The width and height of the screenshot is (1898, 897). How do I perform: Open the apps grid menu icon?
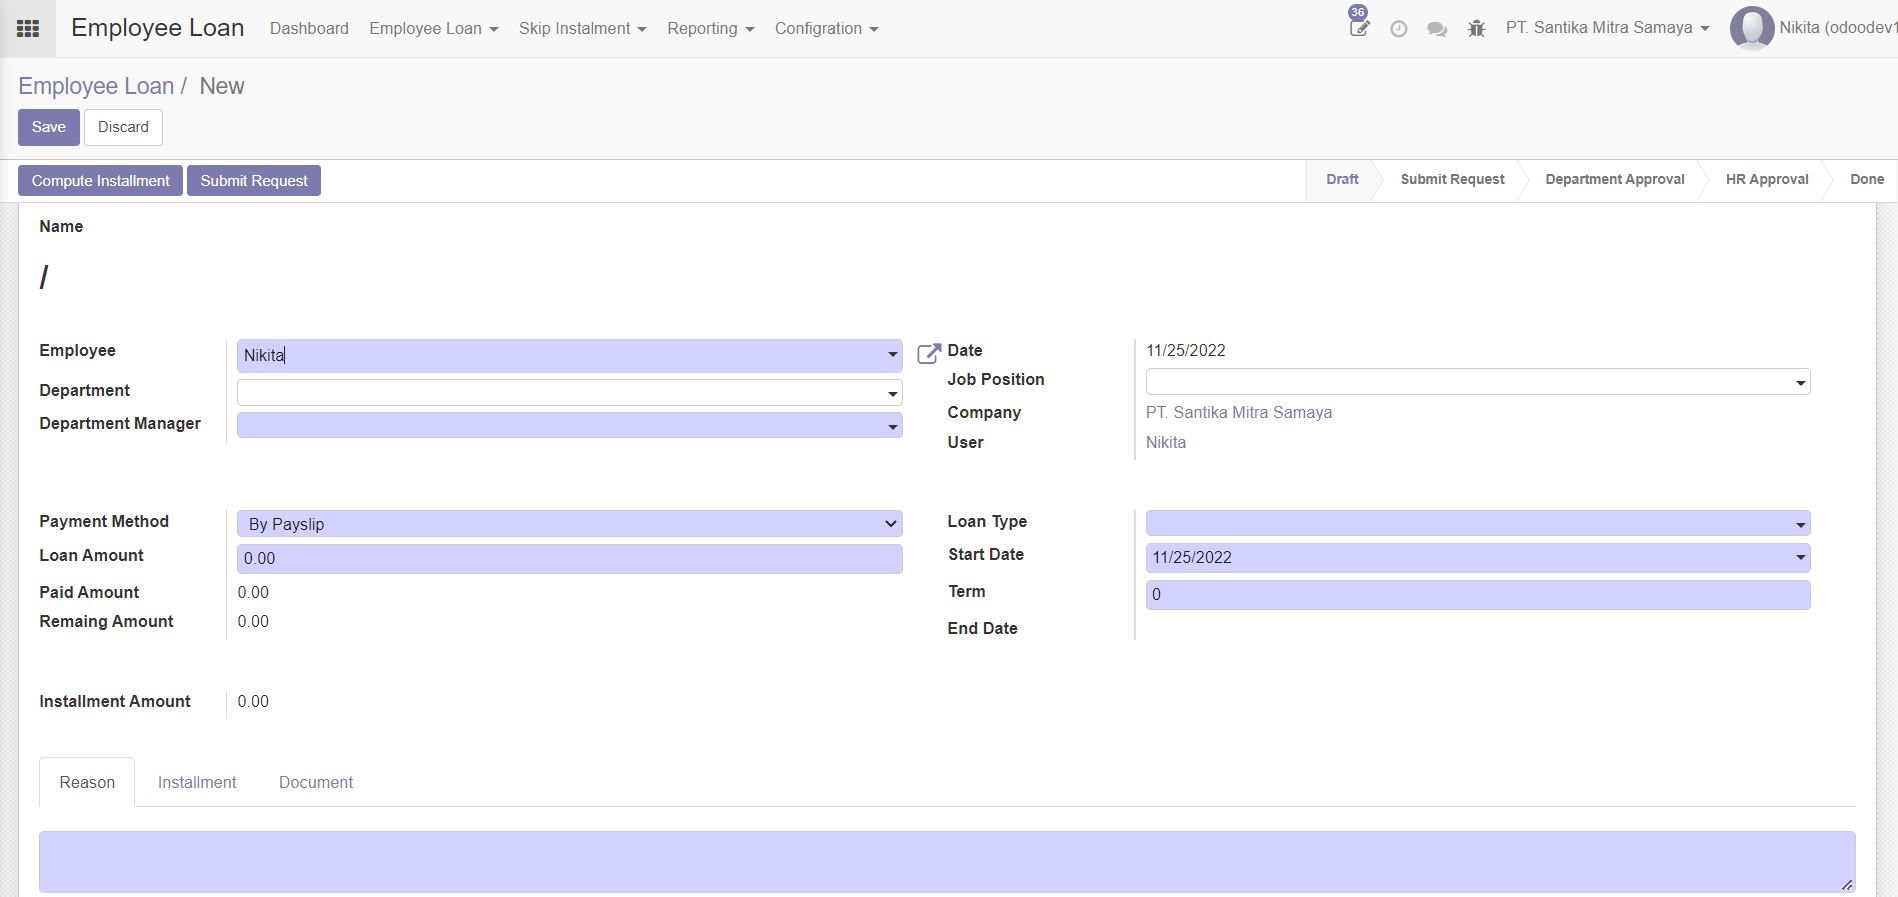pos(28,29)
